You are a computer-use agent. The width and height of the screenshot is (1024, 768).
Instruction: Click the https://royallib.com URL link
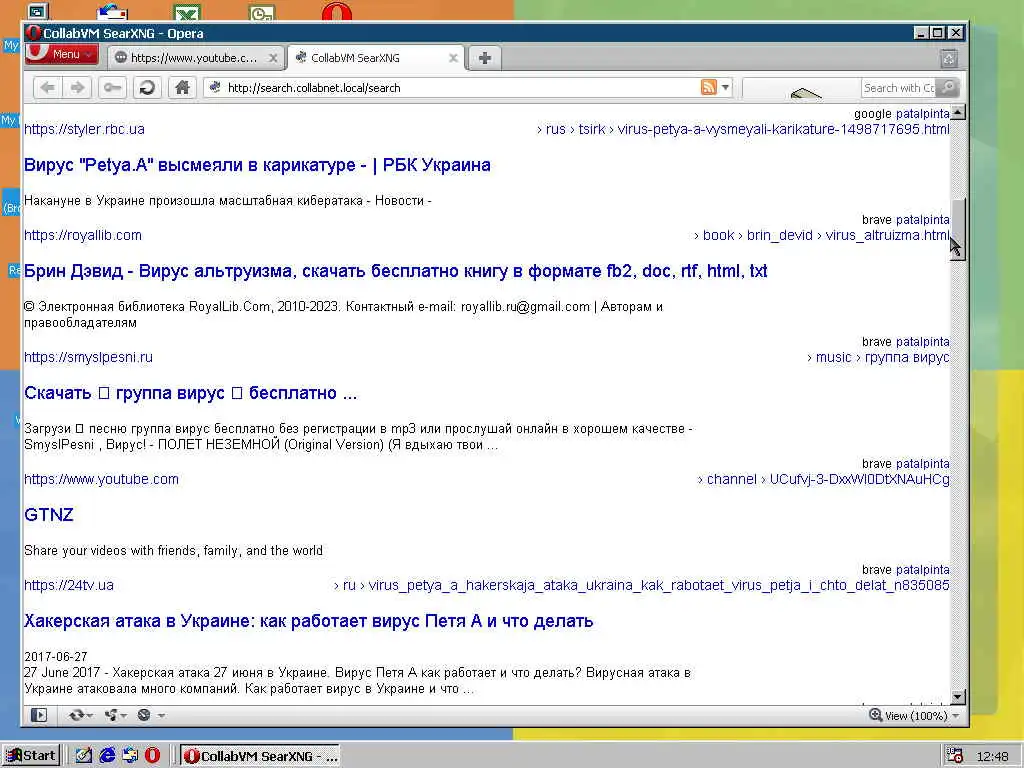coord(83,235)
